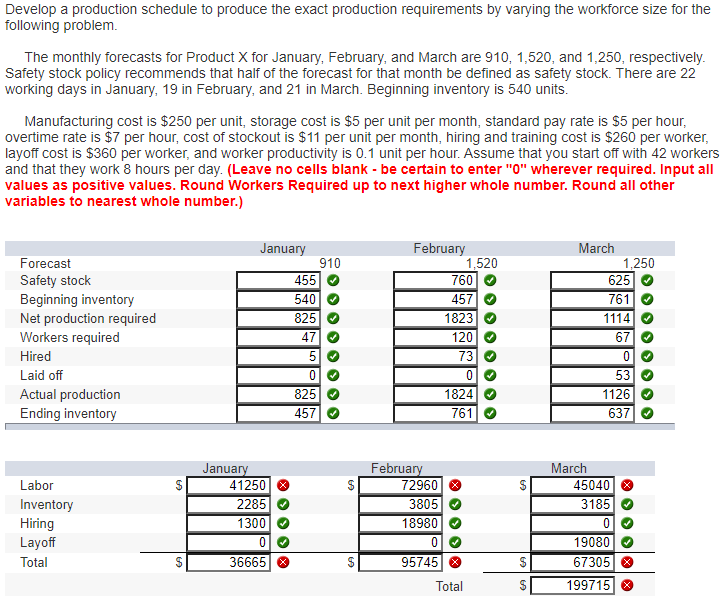Edit March Ending inventory field 637
Screen dimensions: 720x596
pyautogui.click(x=592, y=414)
